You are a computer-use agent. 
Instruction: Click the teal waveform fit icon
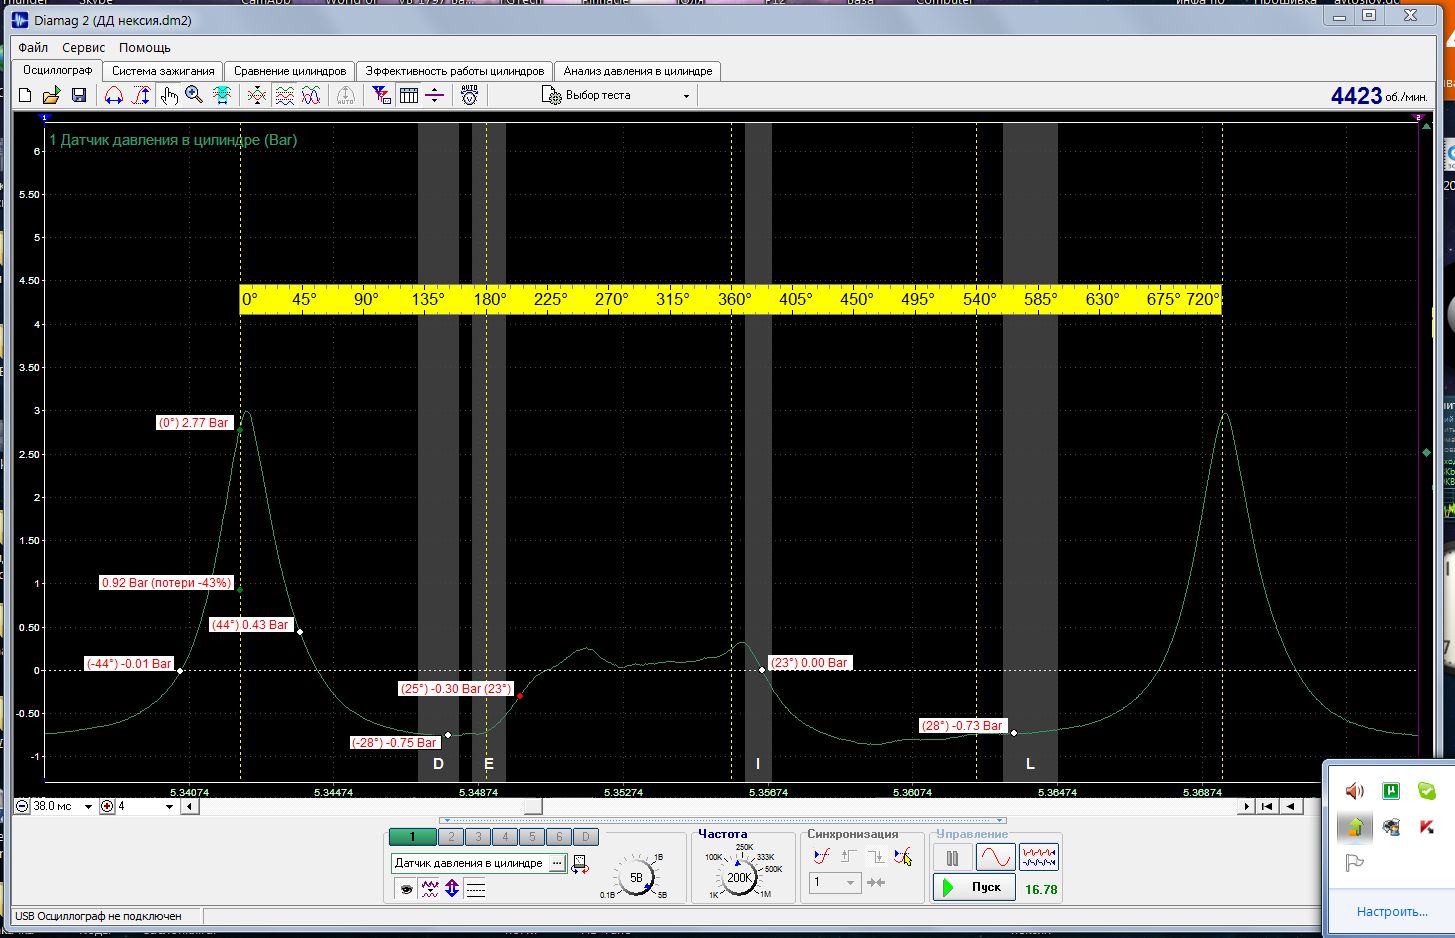pos(222,95)
